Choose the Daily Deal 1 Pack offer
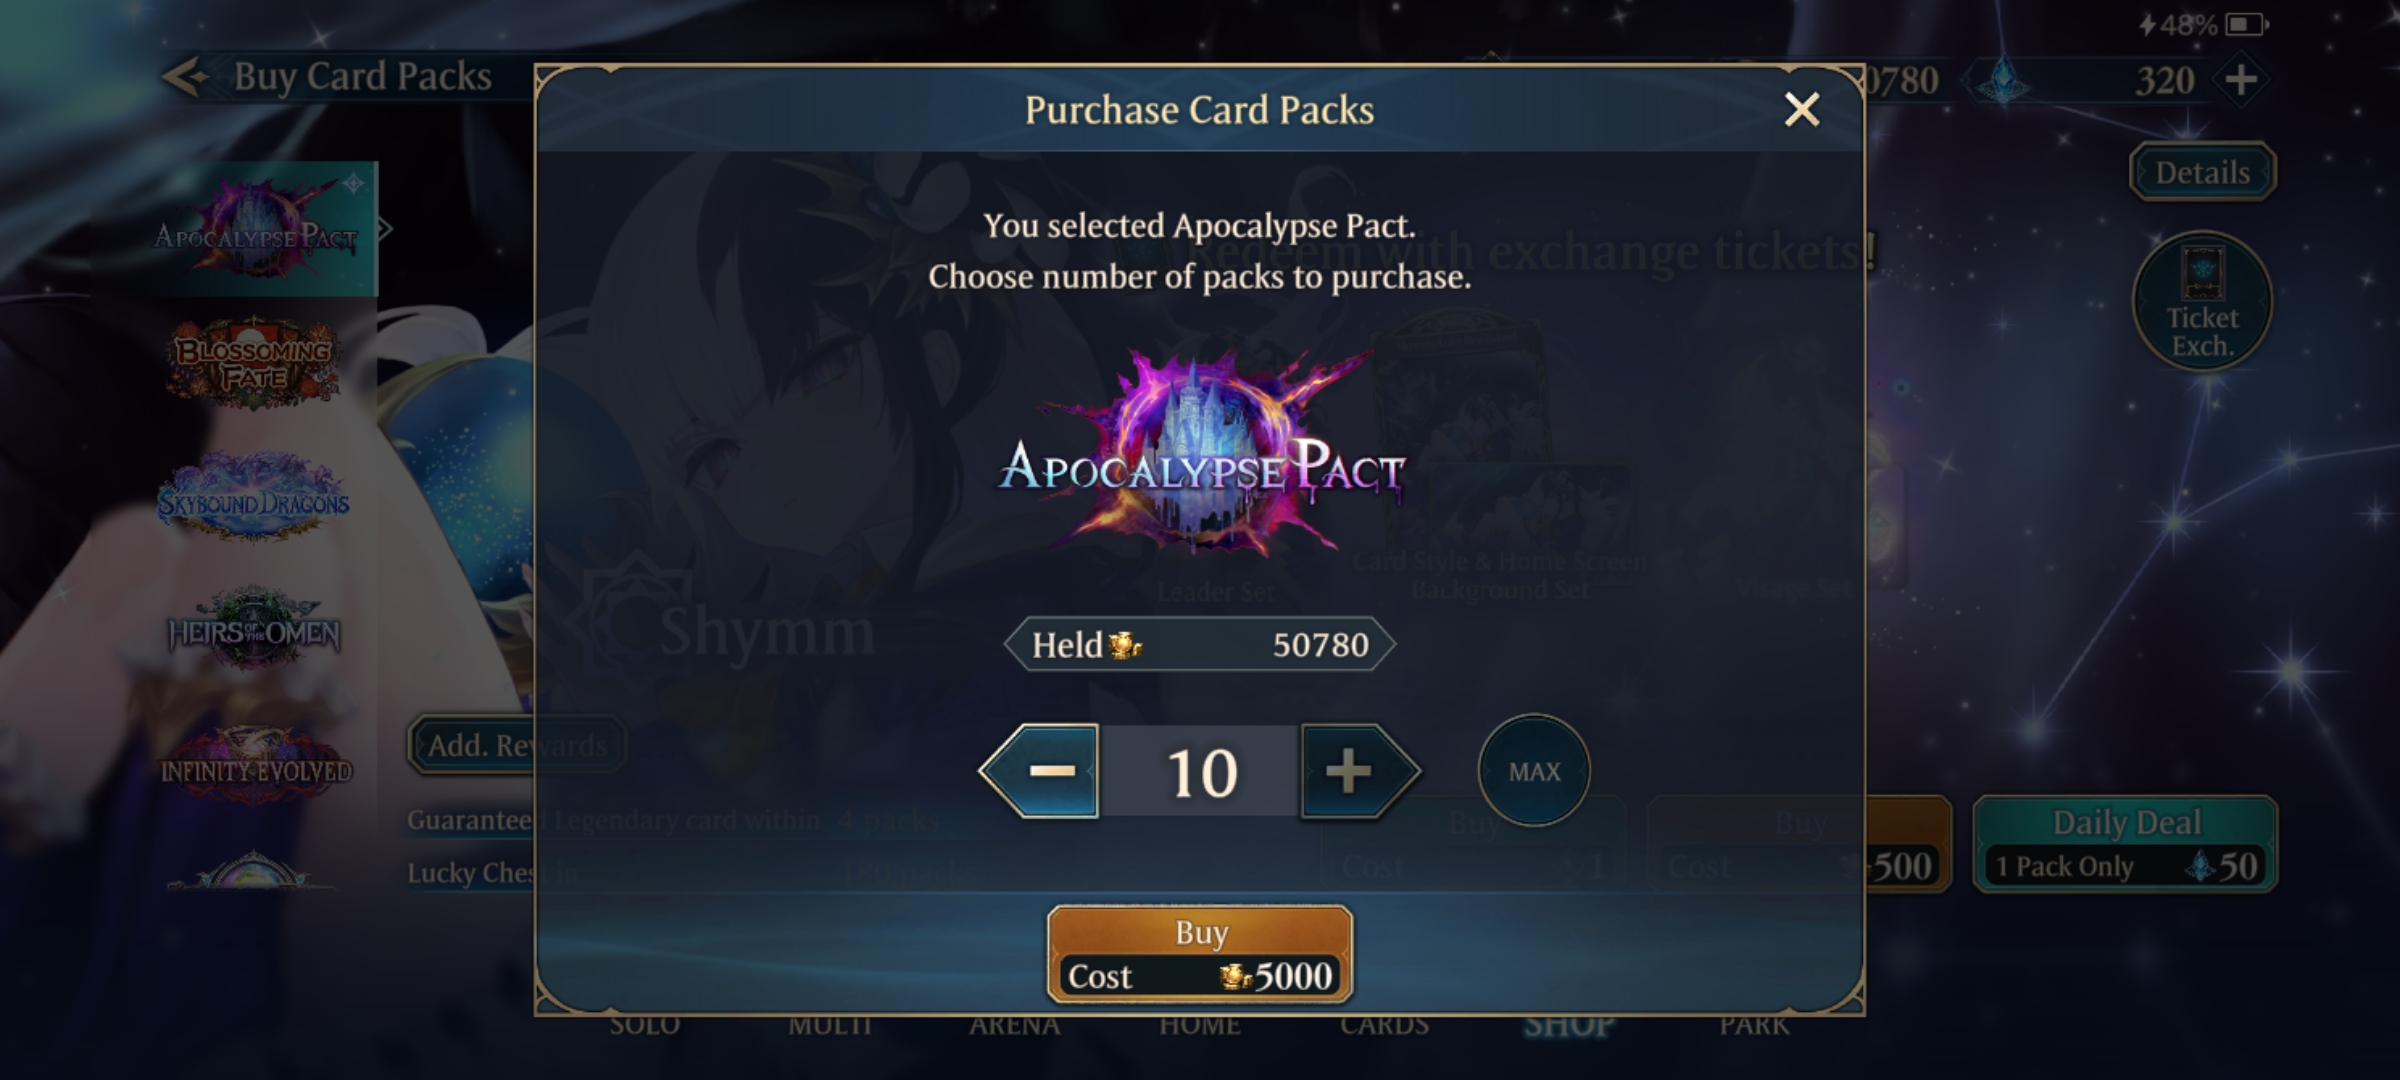 [x=2126, y=843]
